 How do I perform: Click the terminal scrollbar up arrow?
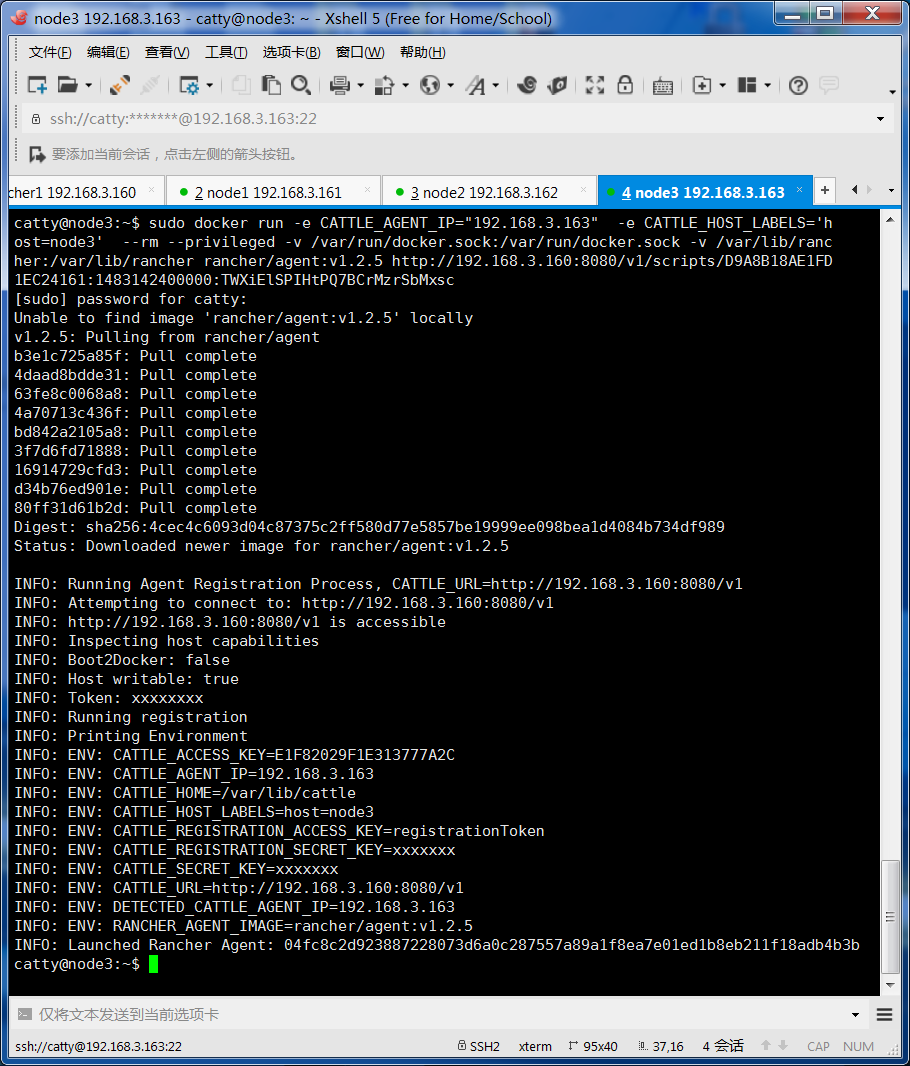(890, 220)
